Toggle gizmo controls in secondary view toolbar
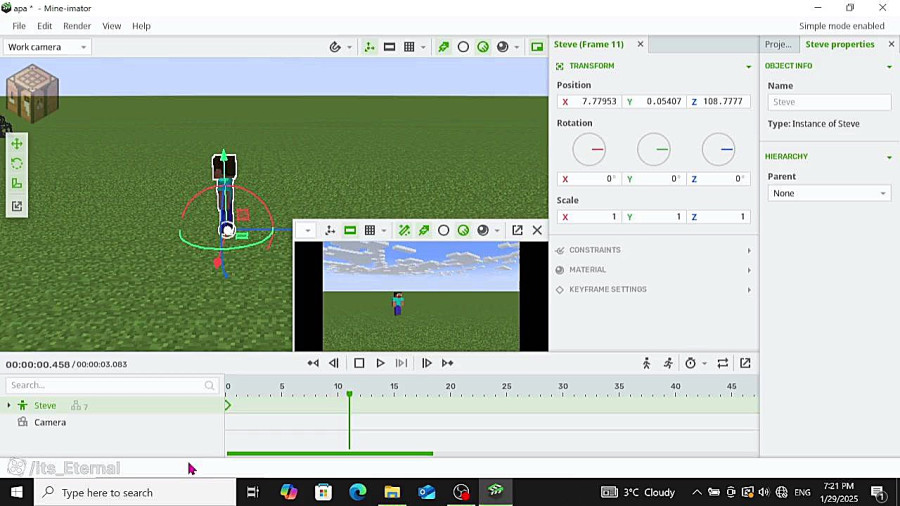Image resolution: width=900 pixels, height=506 pixels. 330,231
